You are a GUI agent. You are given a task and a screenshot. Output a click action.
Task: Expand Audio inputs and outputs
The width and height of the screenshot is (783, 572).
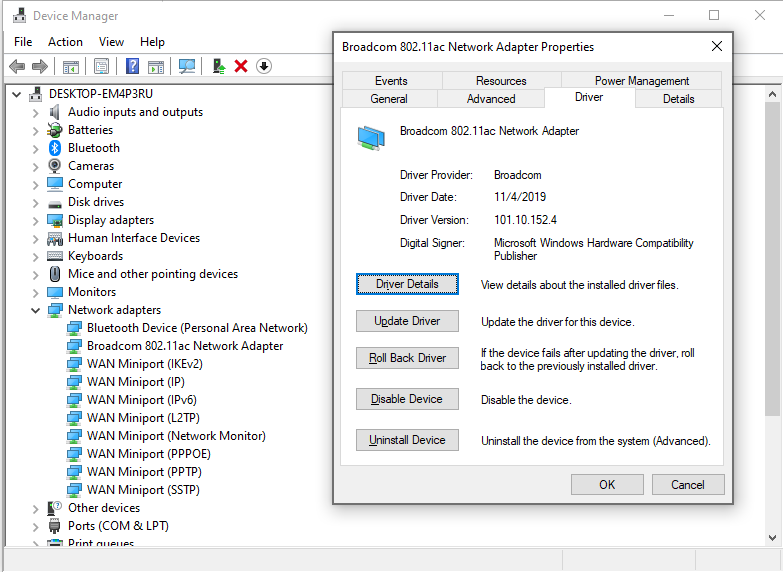click(x=35, y=112)
